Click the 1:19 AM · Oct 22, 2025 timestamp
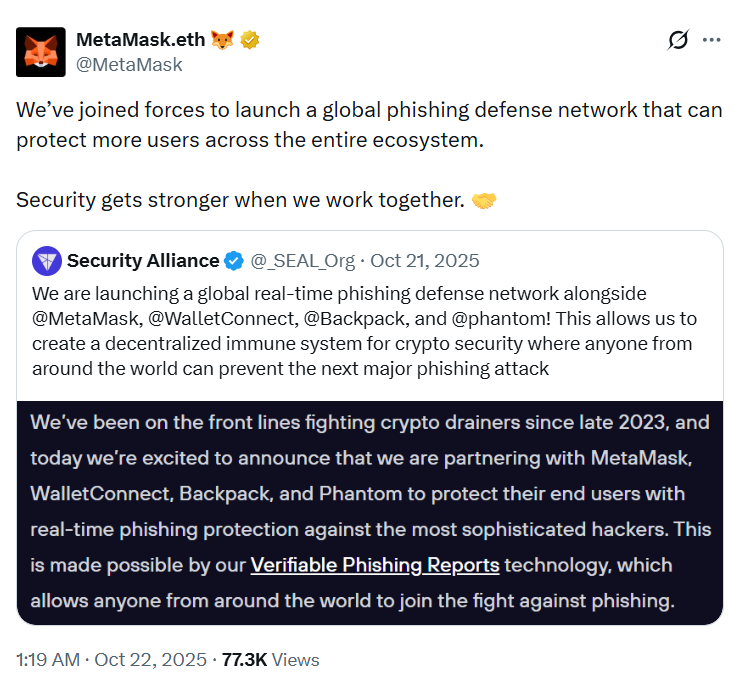Image resolution: width=740 pixels, height=678 pixels. click(x=111, y=660)
